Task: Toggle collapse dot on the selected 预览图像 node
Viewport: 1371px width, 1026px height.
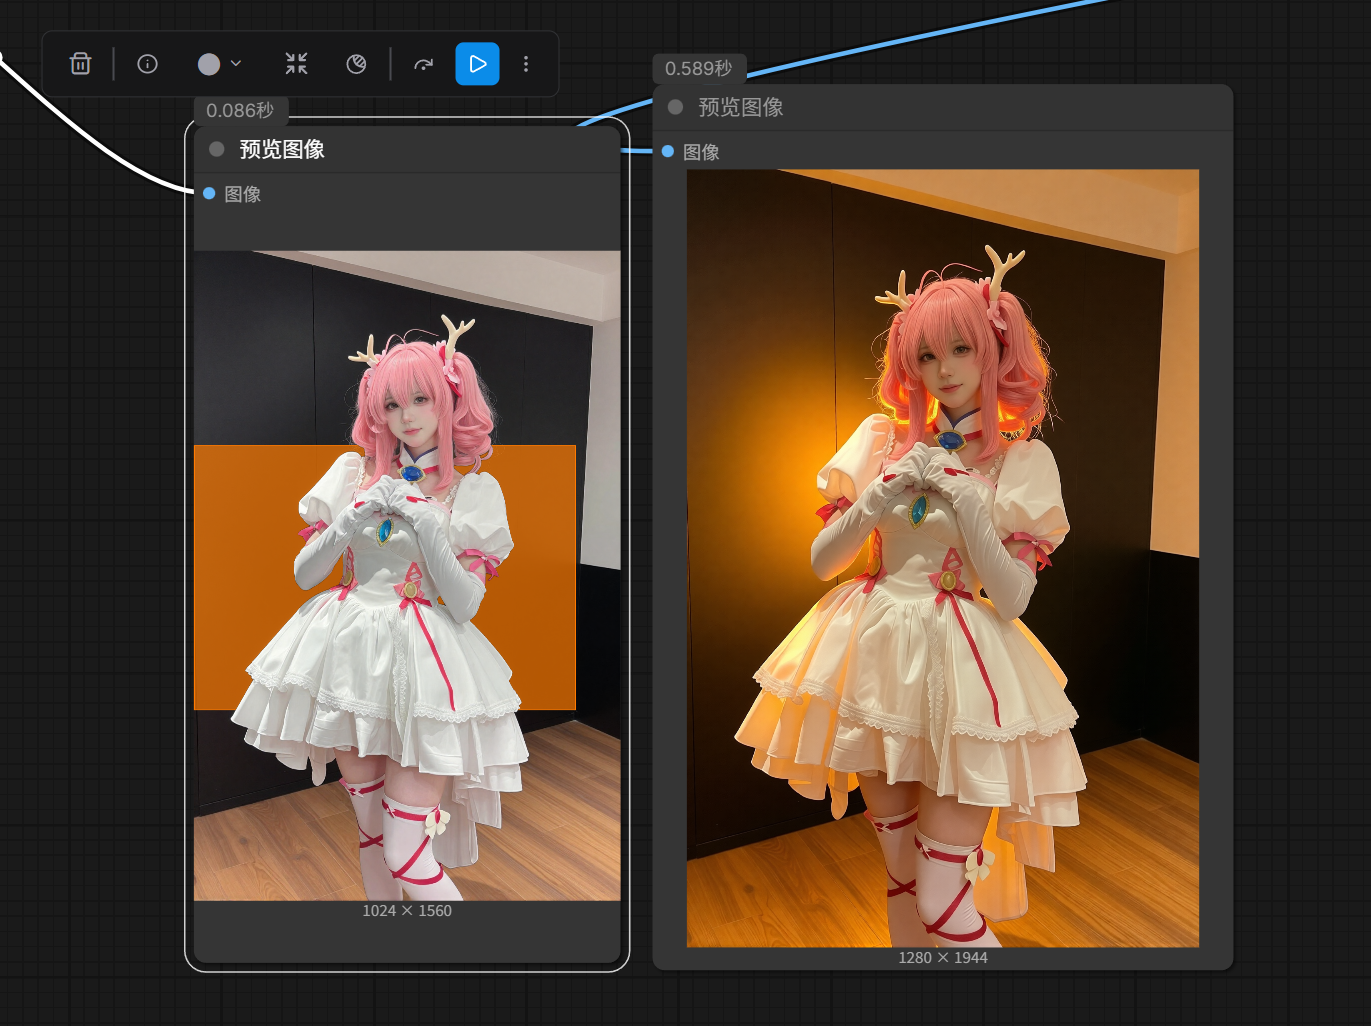Action: pos(216,149)
